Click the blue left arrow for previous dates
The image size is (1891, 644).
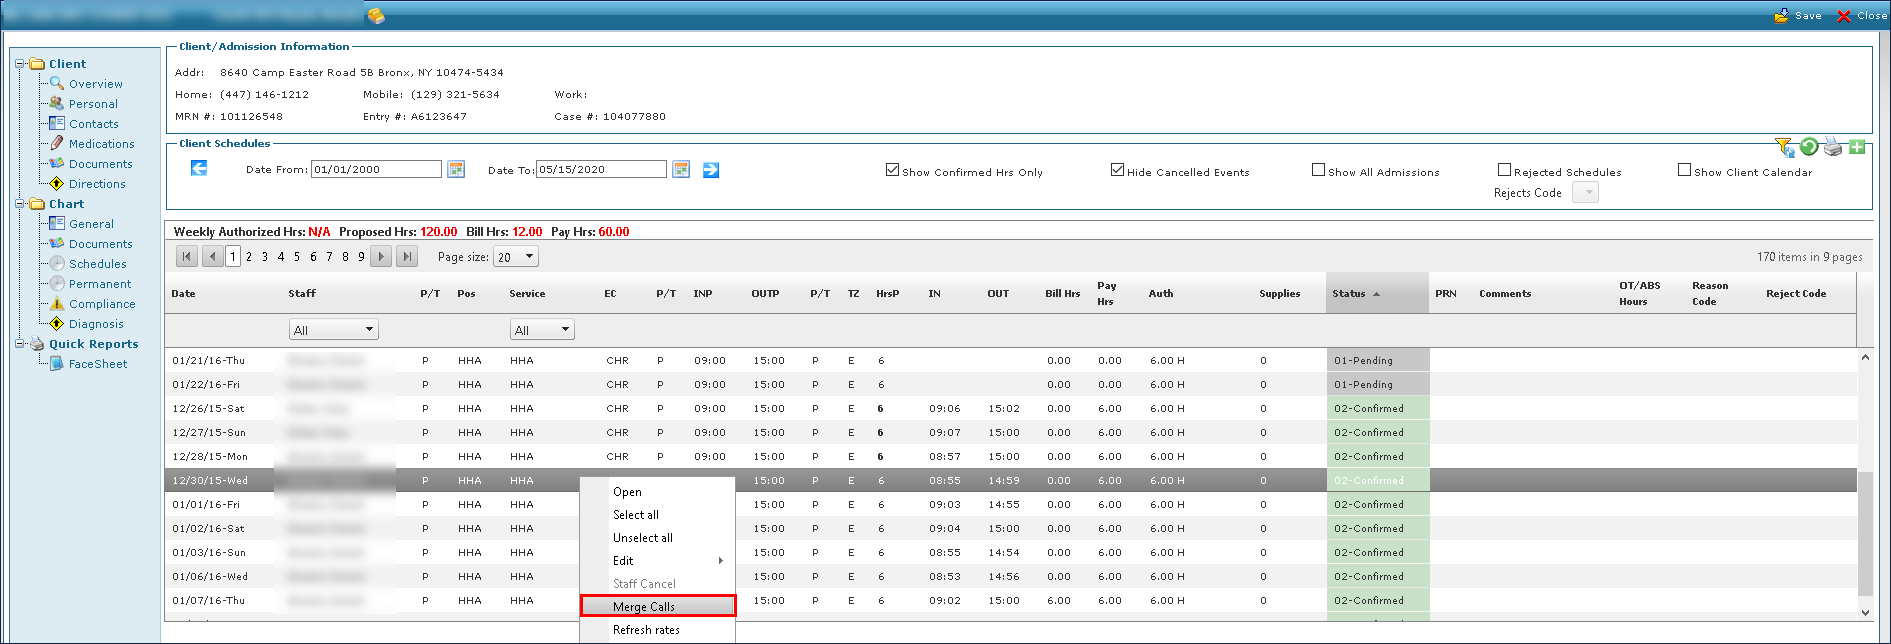tap(199, 169)
